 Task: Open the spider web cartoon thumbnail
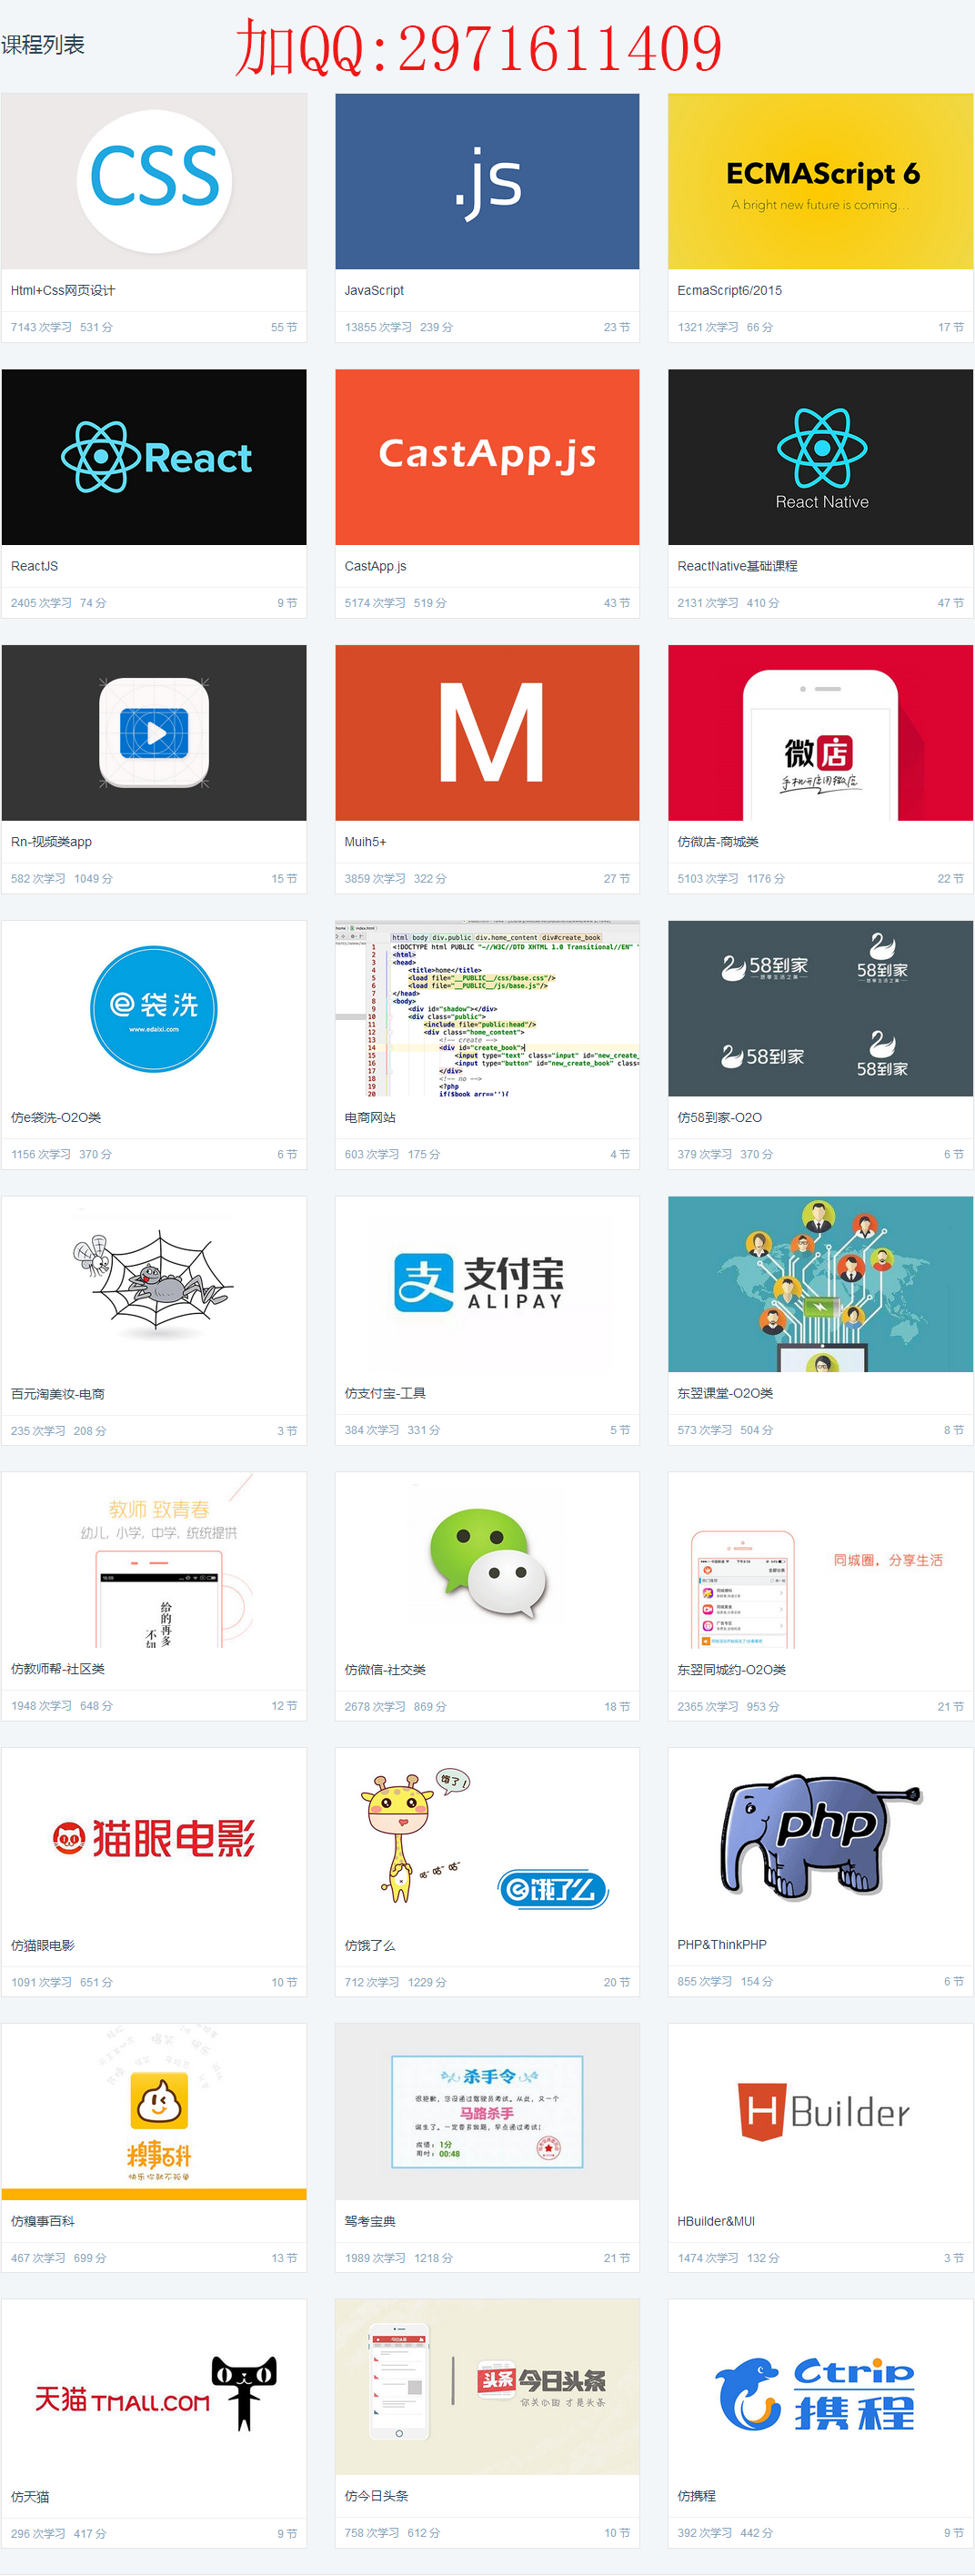[x=154, y=1285]
